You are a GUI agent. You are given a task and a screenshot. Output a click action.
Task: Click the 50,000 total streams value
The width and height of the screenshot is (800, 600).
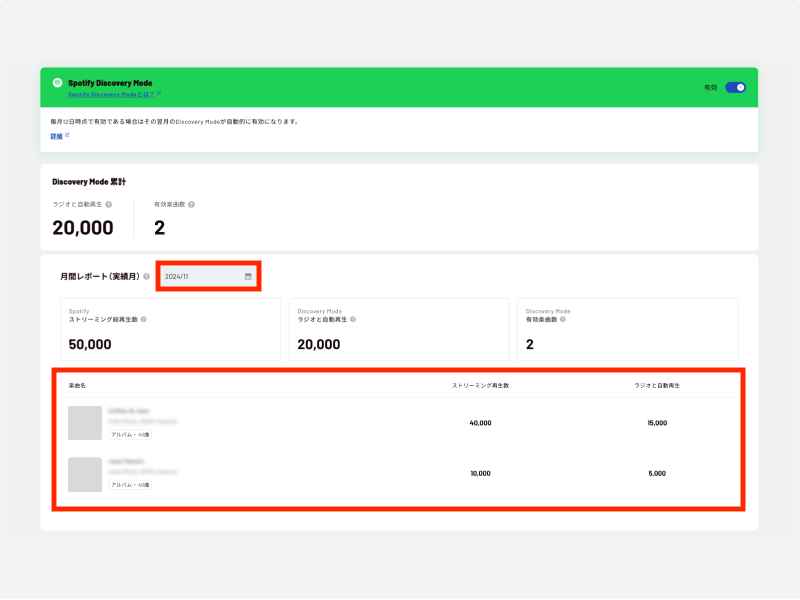coord(90,344)
